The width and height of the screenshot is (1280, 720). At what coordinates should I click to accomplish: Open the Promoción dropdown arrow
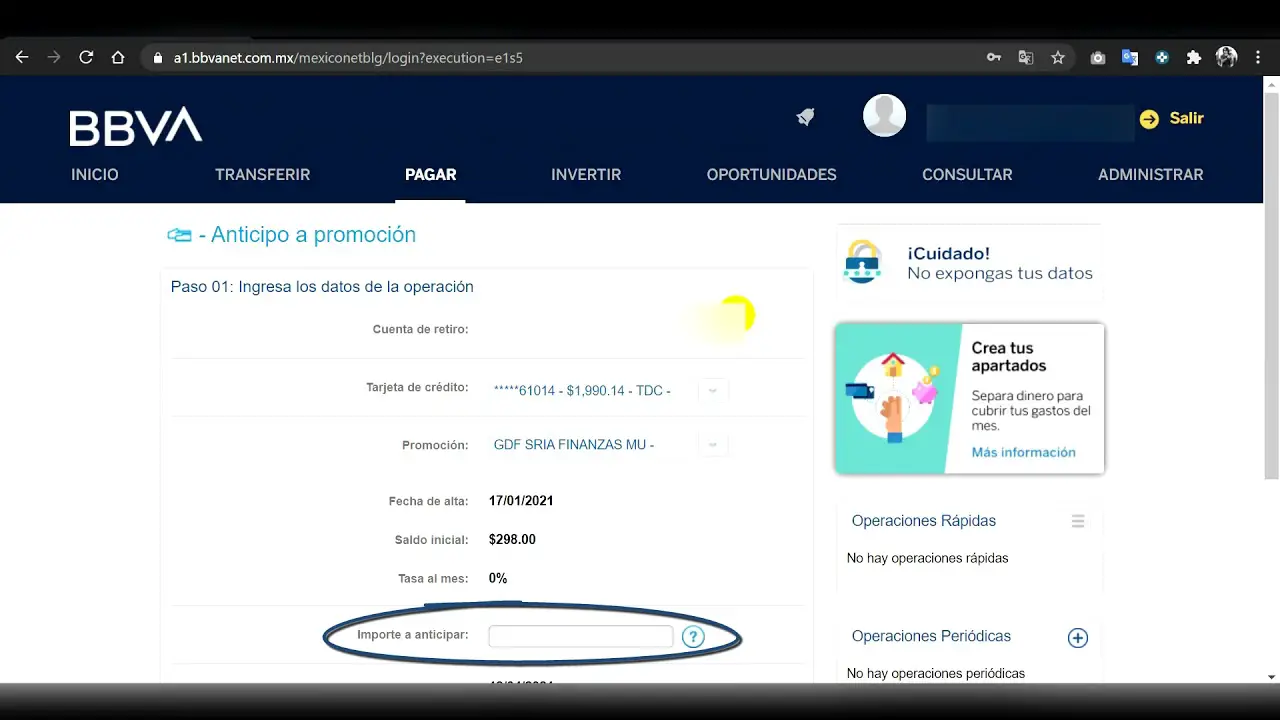coord(713,445)
